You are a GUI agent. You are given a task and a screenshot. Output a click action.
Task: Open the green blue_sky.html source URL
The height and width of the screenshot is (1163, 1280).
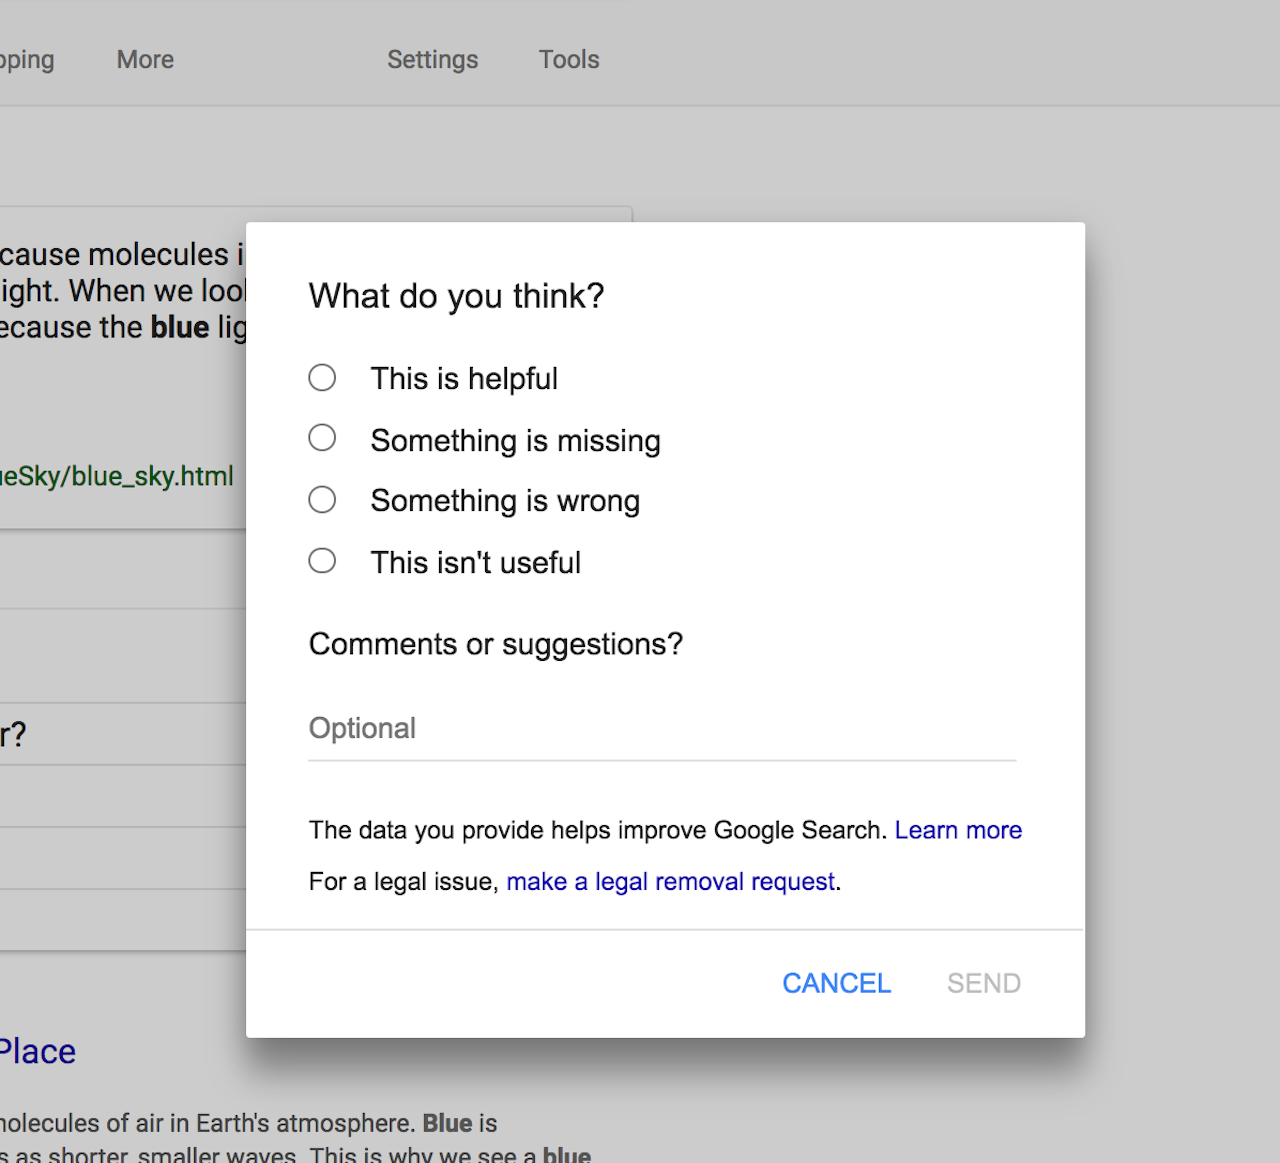[x=117, y=476]
